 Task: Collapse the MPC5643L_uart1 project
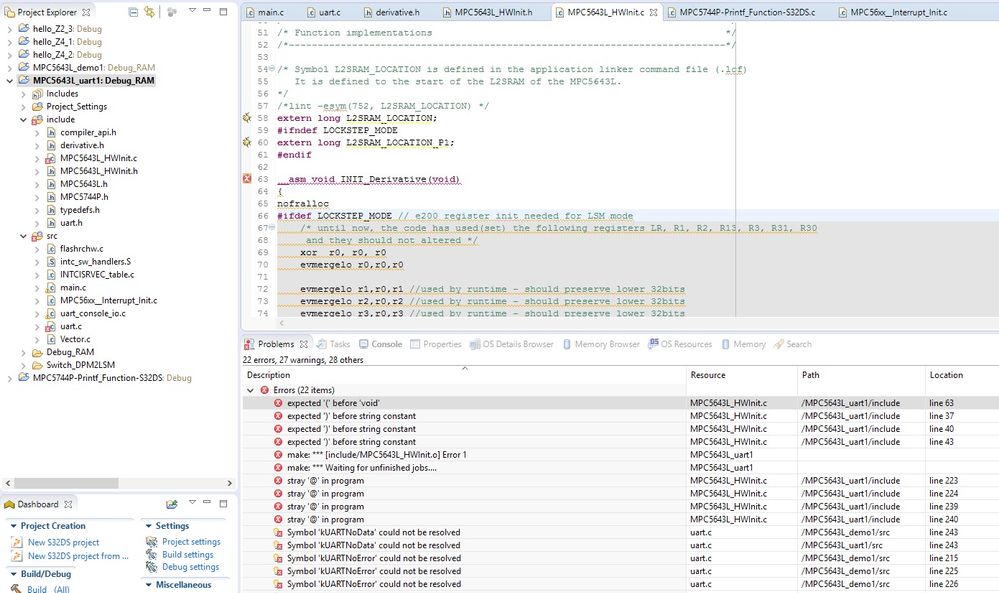(9, 81)
